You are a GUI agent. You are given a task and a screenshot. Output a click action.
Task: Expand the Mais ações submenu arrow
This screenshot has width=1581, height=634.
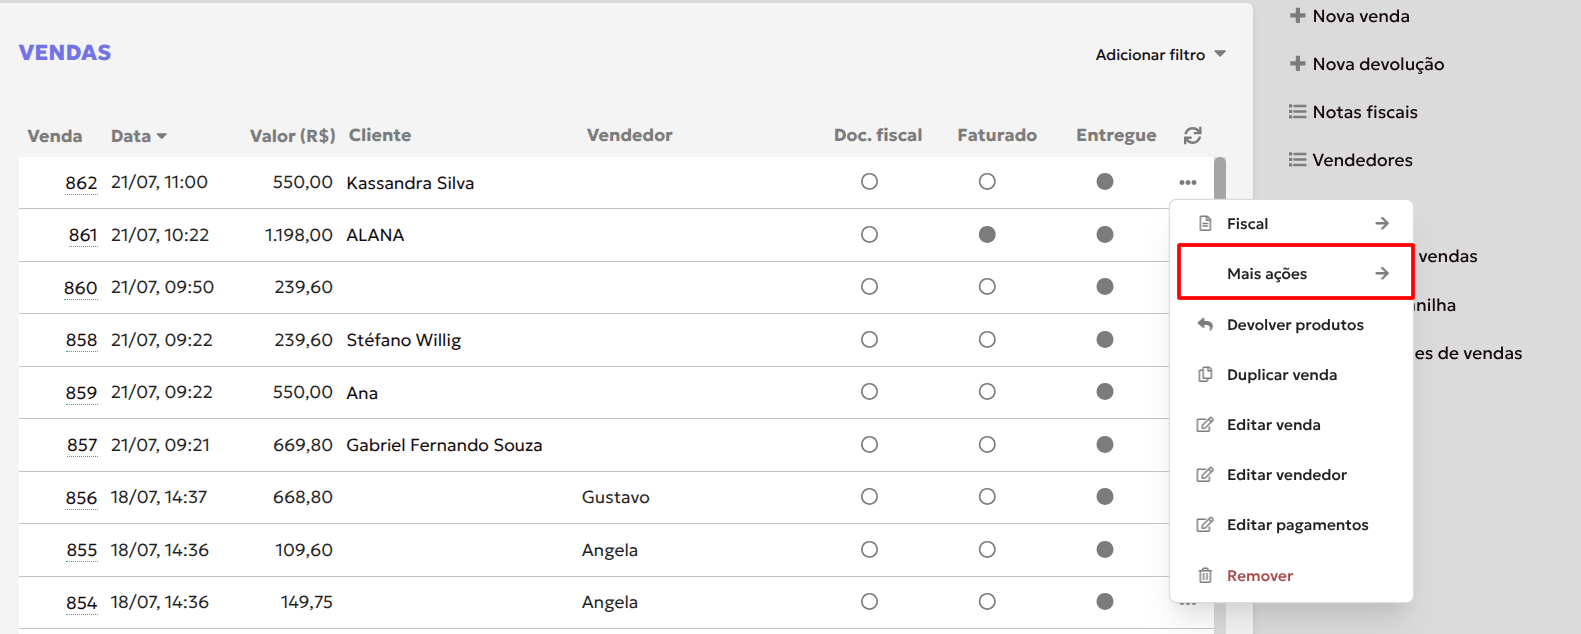pos(1382,274)
